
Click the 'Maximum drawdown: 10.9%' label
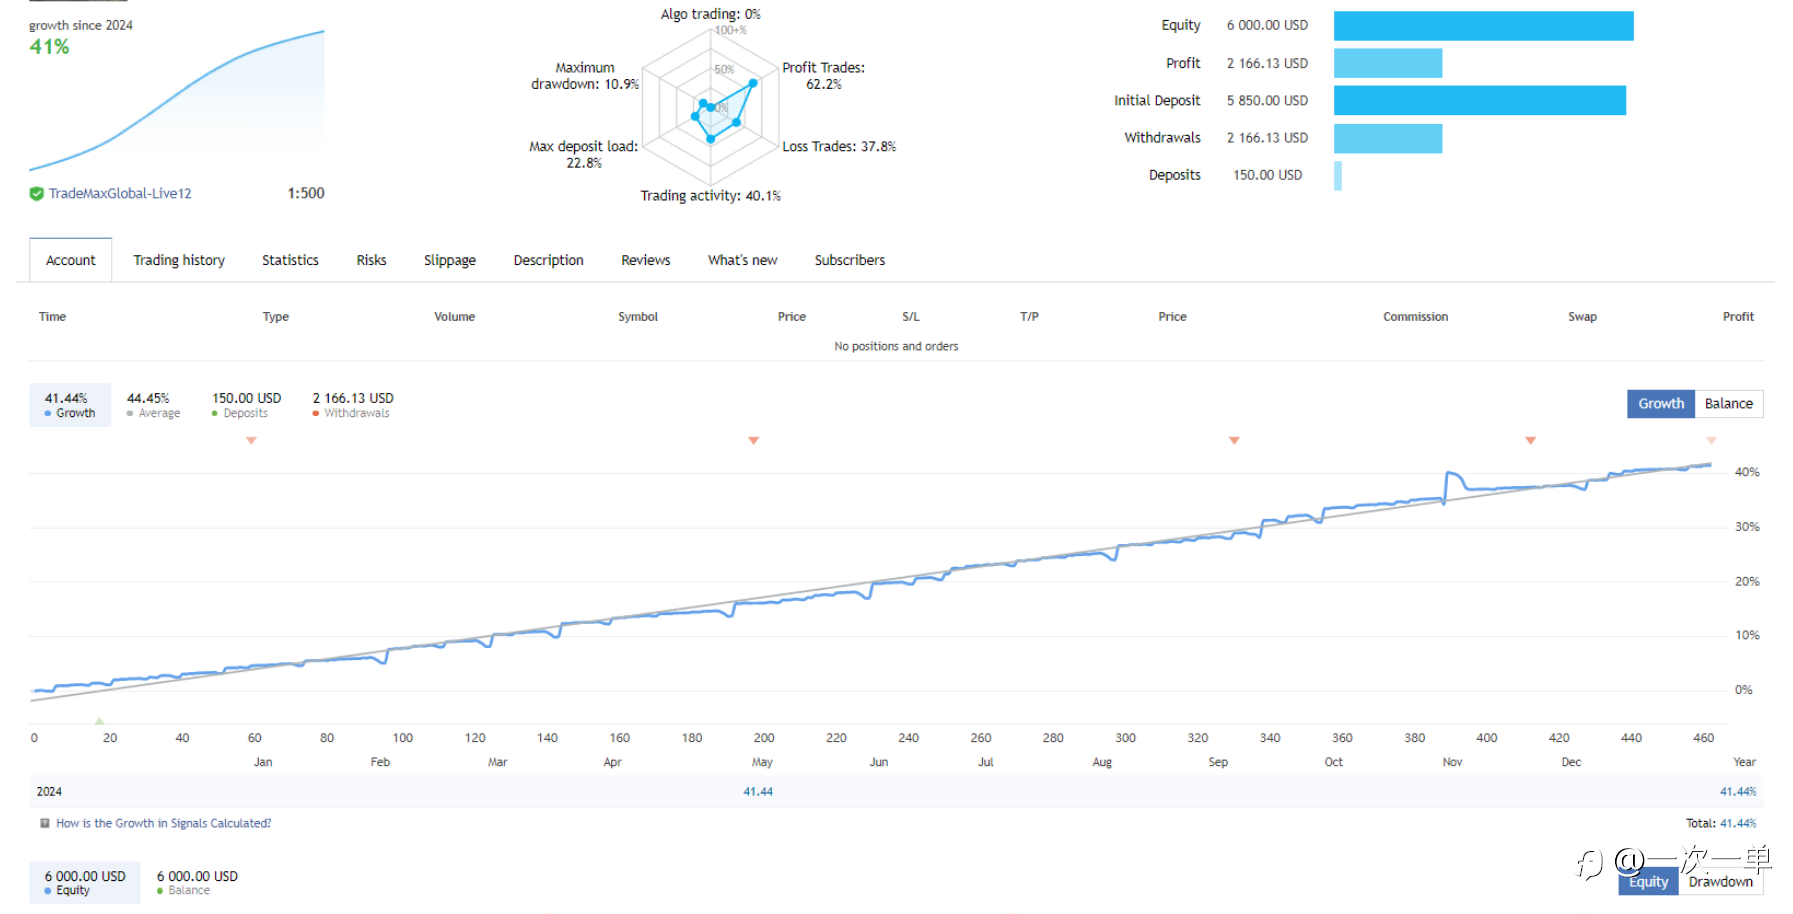(x=585, y=76)
